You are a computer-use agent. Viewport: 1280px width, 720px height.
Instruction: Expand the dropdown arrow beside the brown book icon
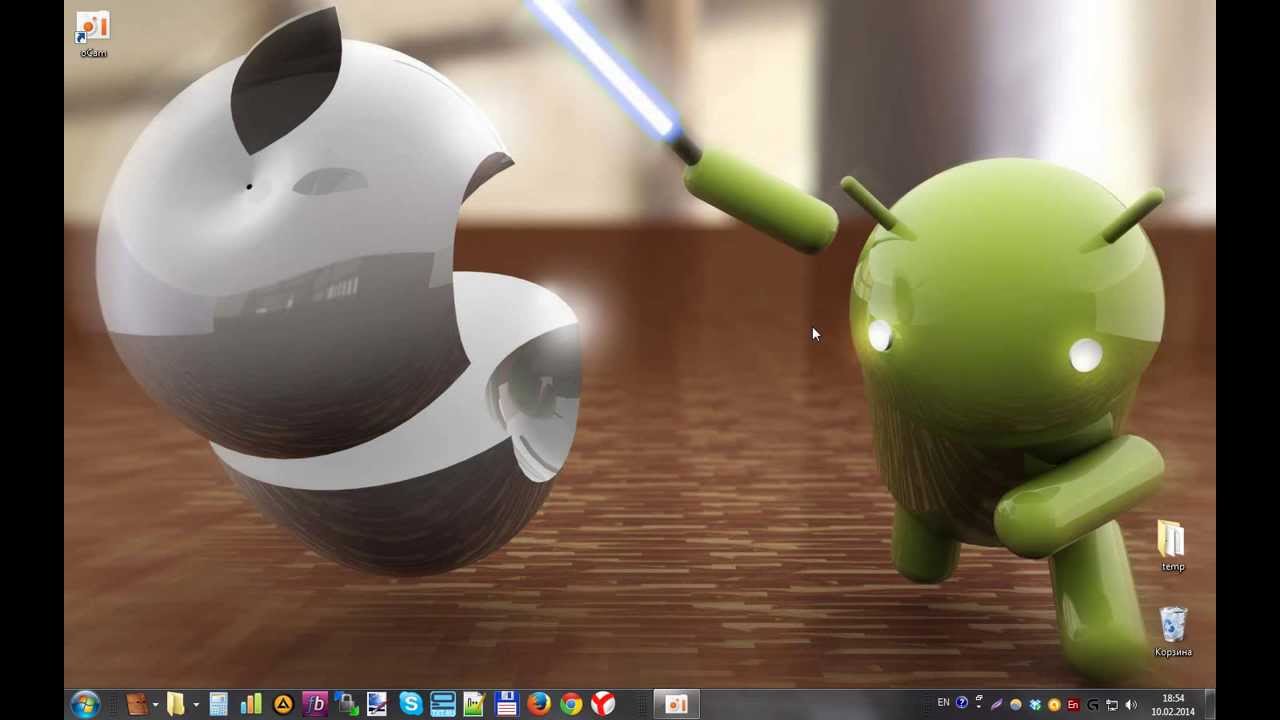click(x=155, y=704)
